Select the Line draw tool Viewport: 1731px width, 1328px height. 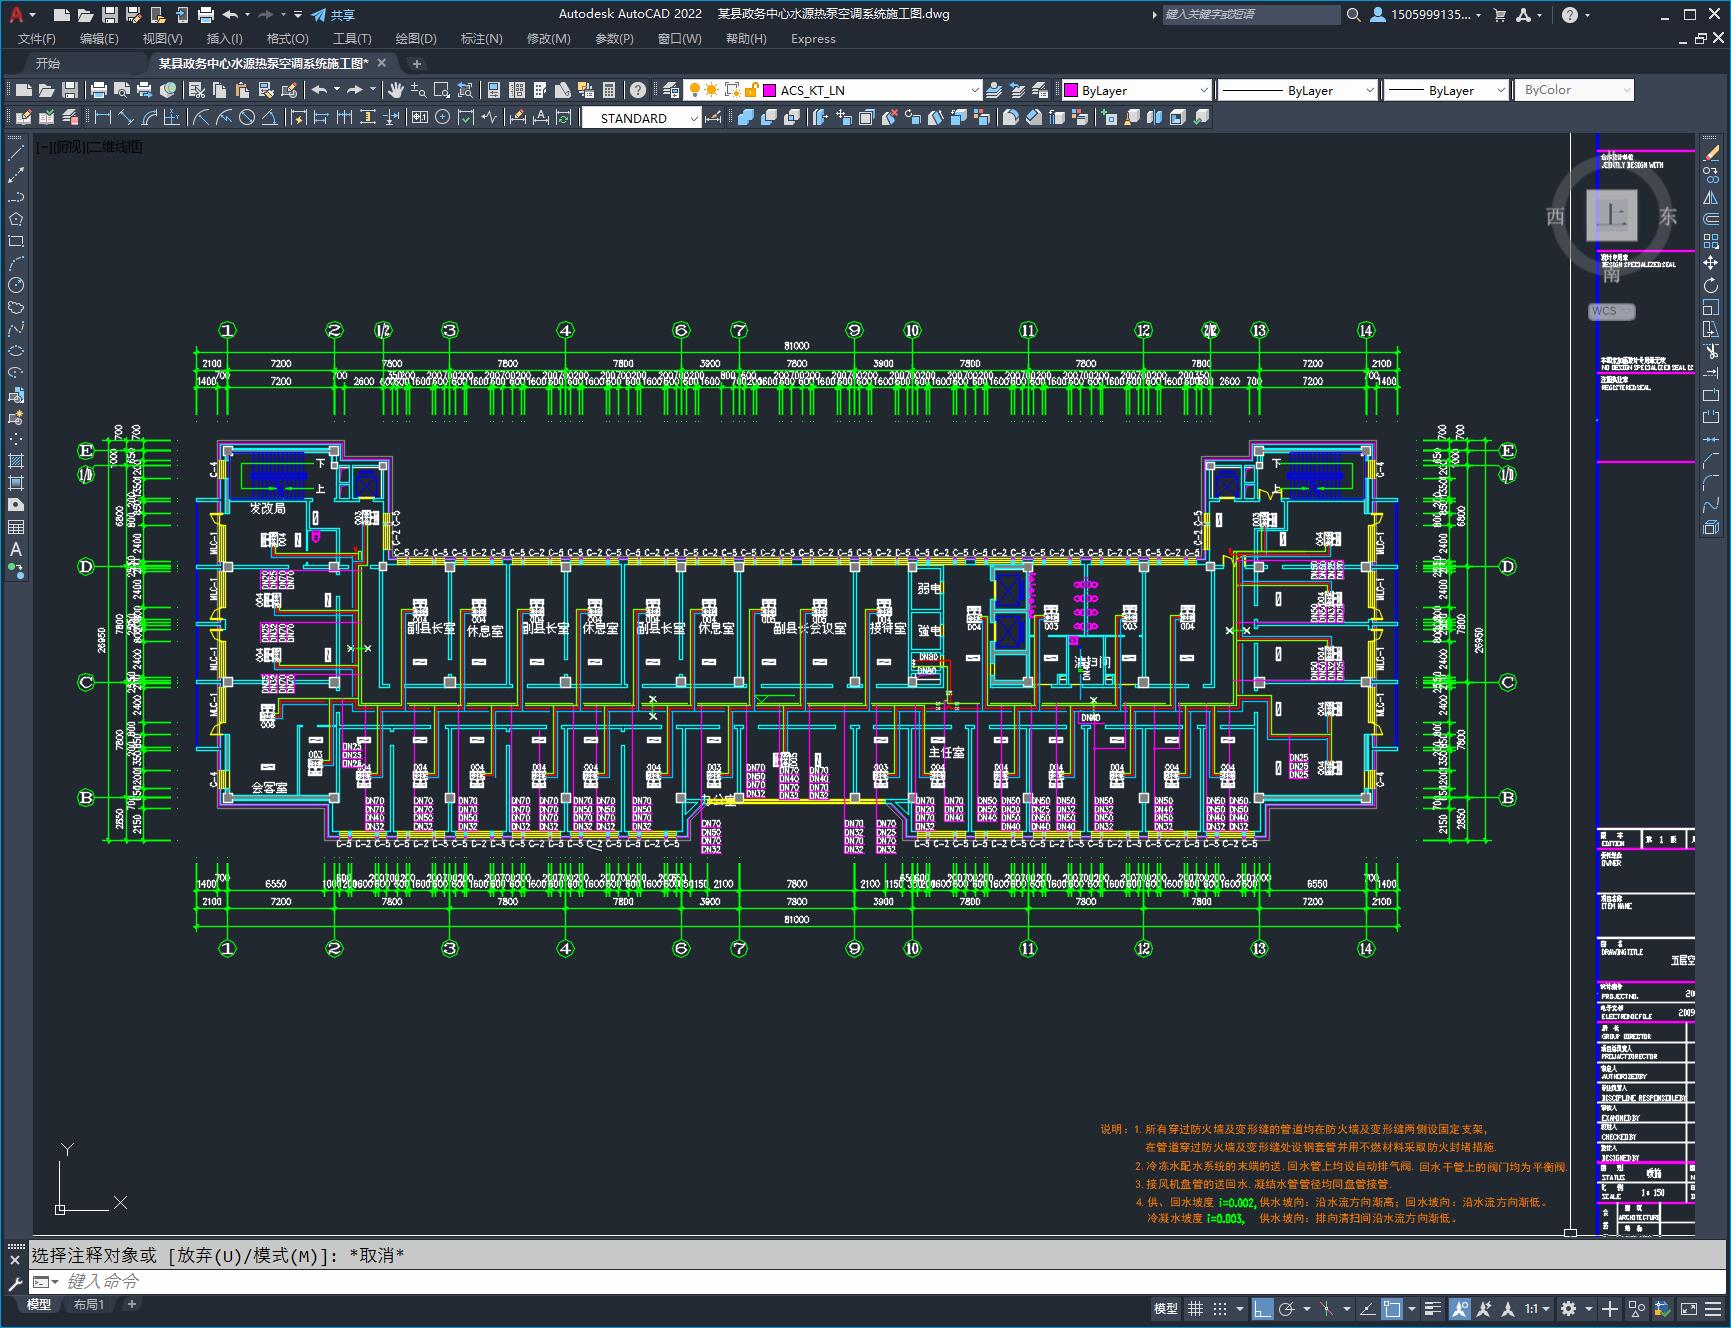16,153
